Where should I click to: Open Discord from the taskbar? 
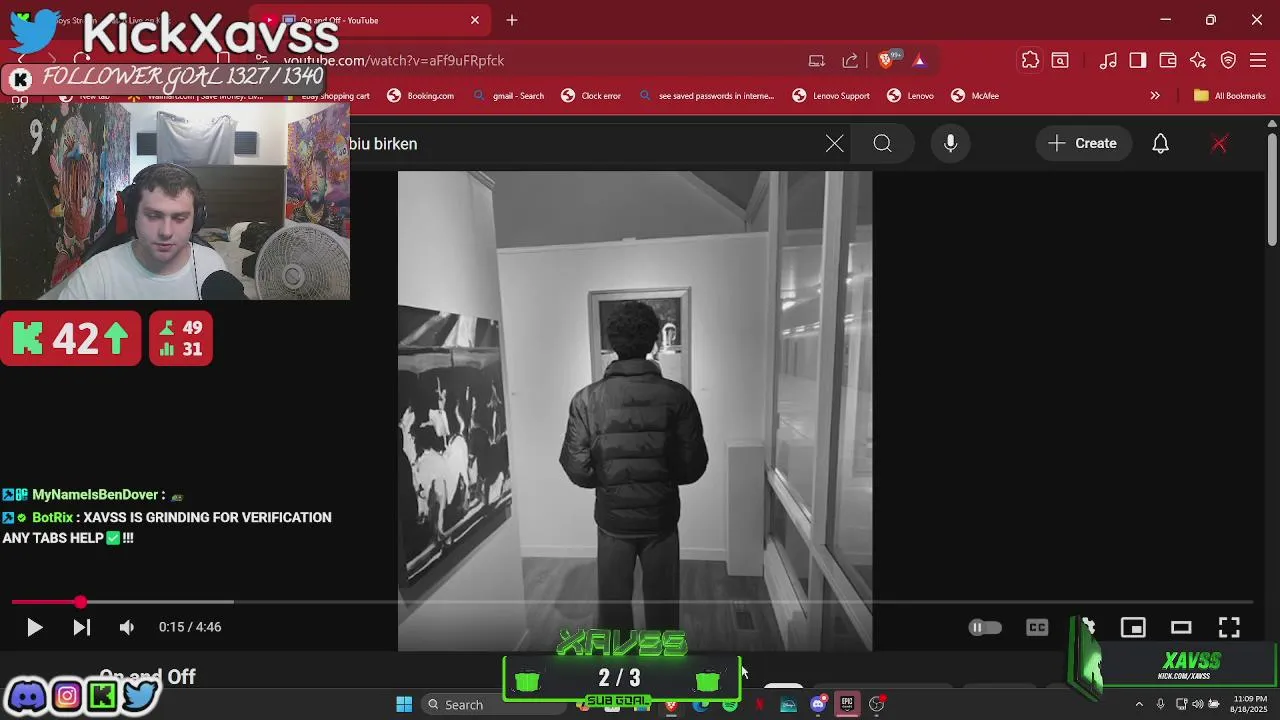(x=818, y=705)
